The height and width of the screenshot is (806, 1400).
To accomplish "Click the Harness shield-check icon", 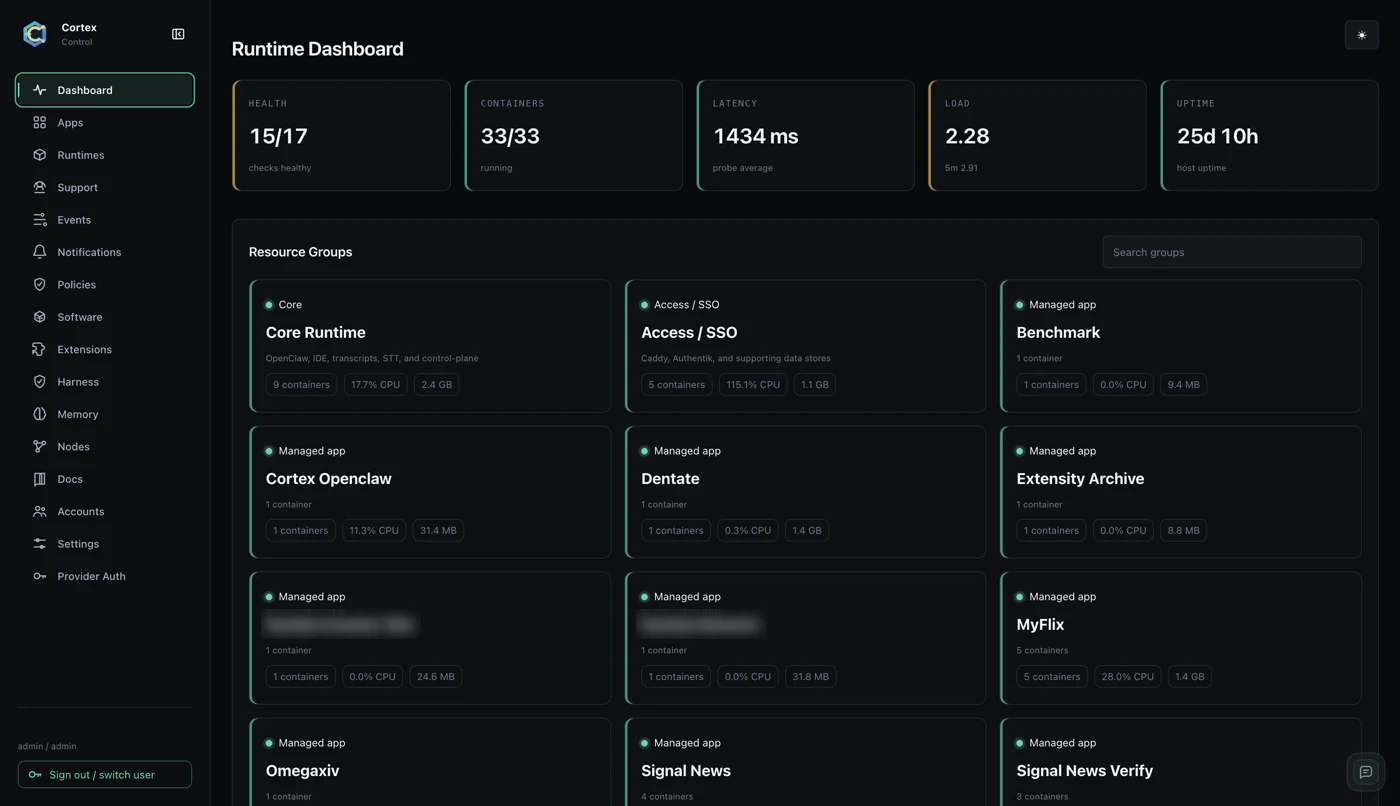I will click(x=40, y=381).
